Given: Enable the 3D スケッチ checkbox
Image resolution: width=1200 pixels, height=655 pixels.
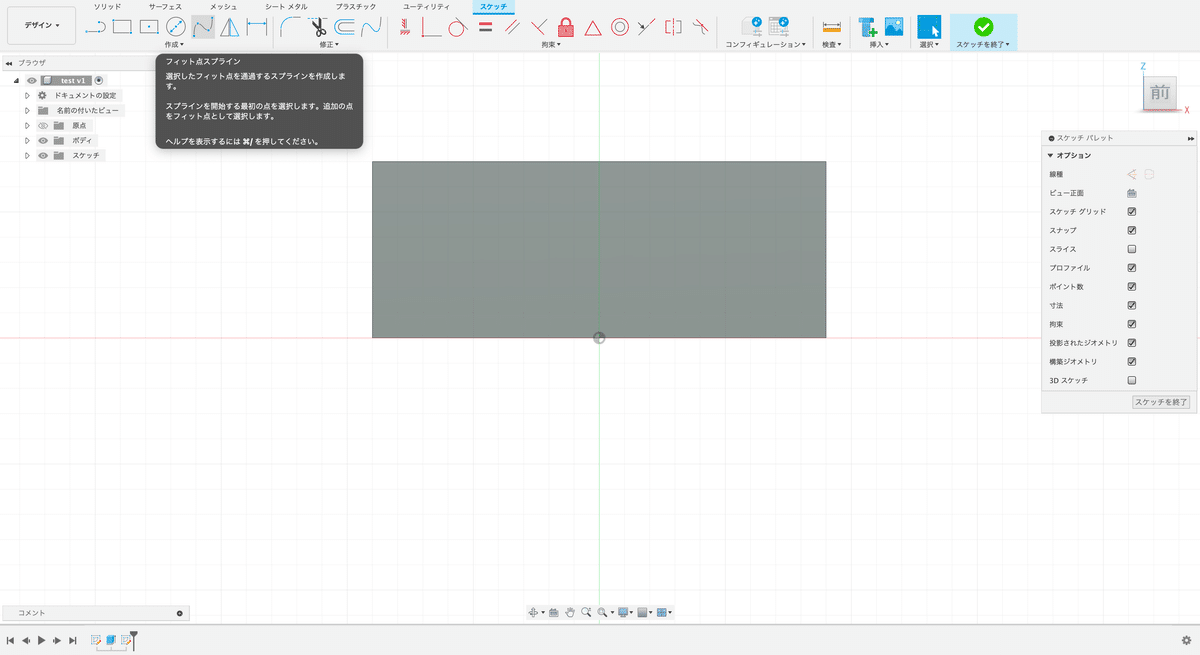Looking at the screenshot, I should (x=1132, y=380).
